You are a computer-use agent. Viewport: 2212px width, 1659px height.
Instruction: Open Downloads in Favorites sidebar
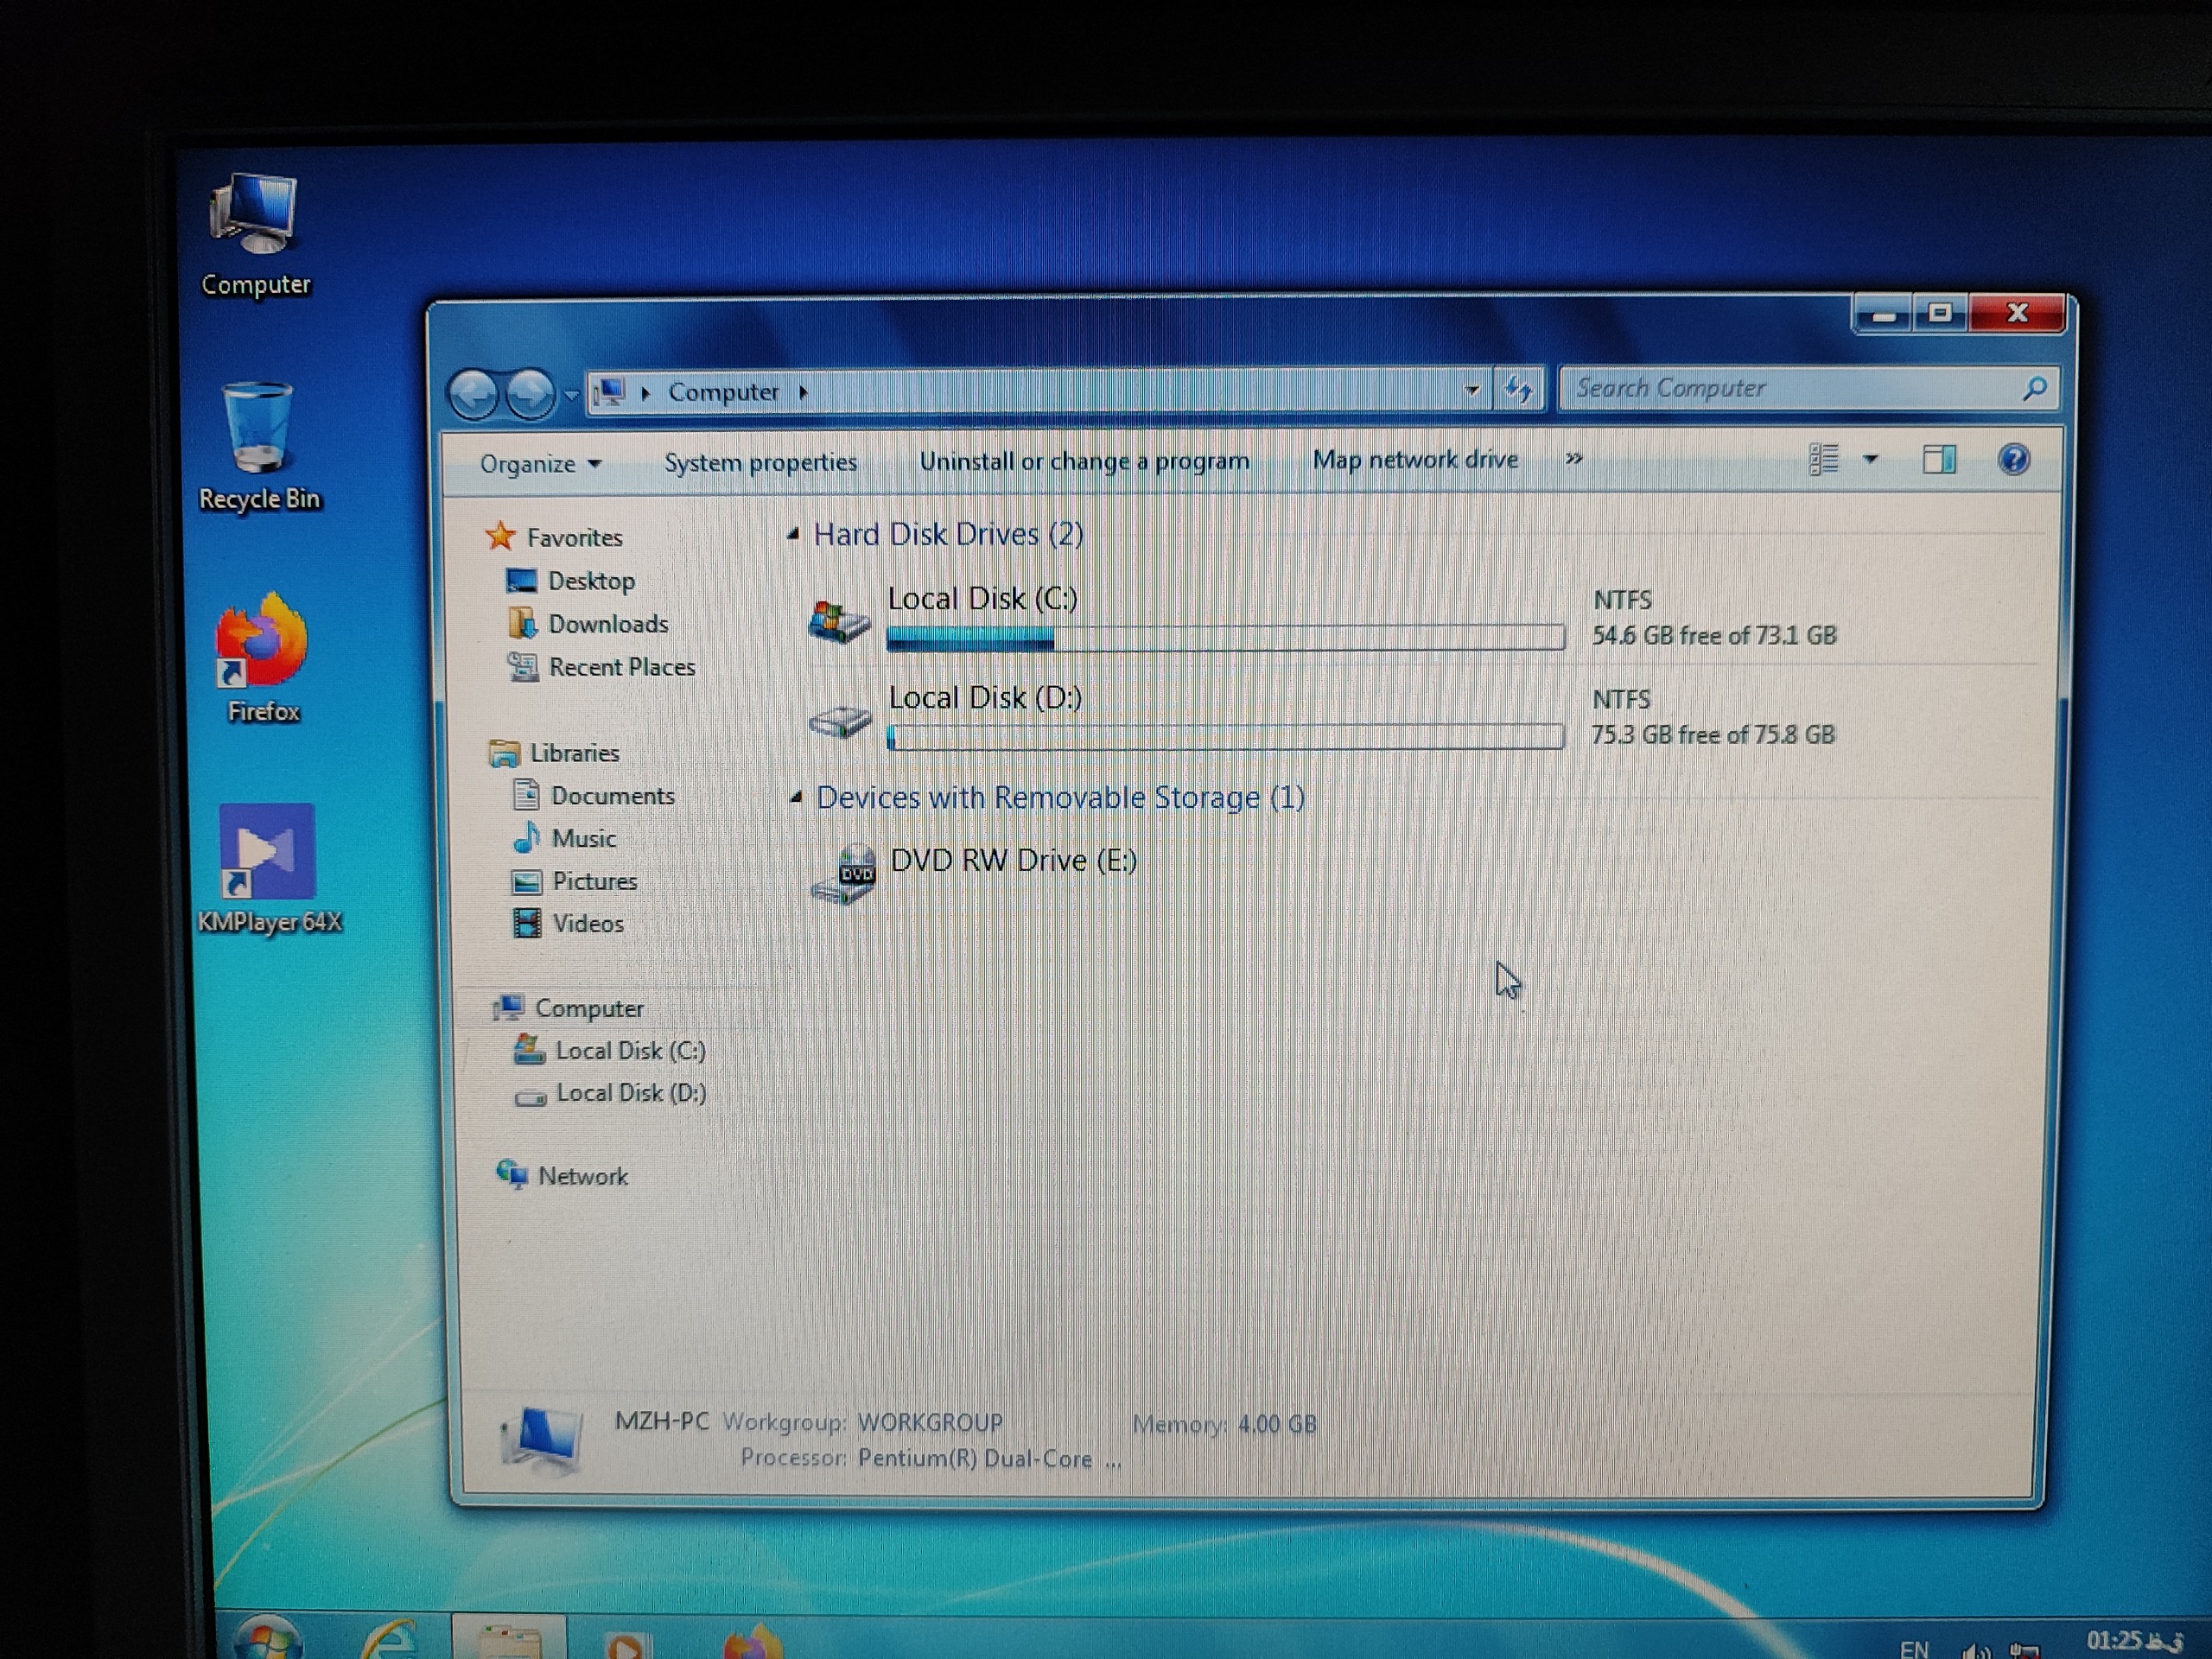point(607,624)
